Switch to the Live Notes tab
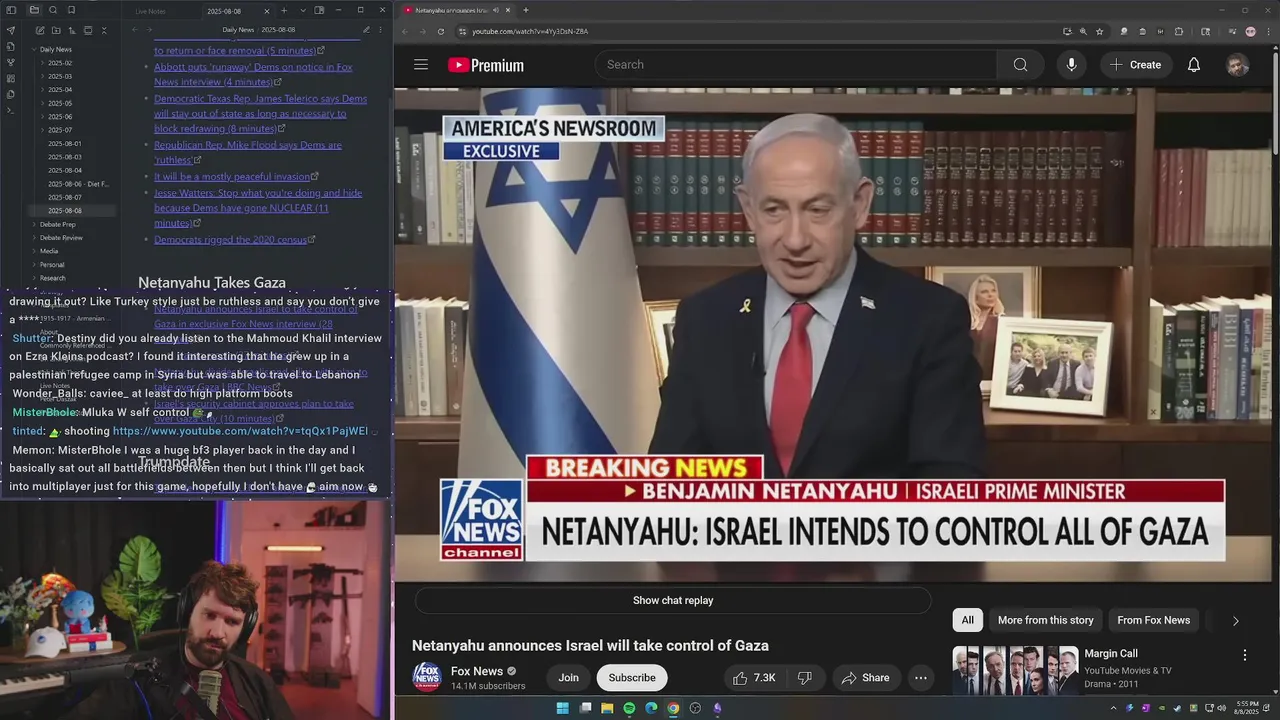Image resolution: width=1280 pixels, height=720 pixels. (x=150, y=11)
